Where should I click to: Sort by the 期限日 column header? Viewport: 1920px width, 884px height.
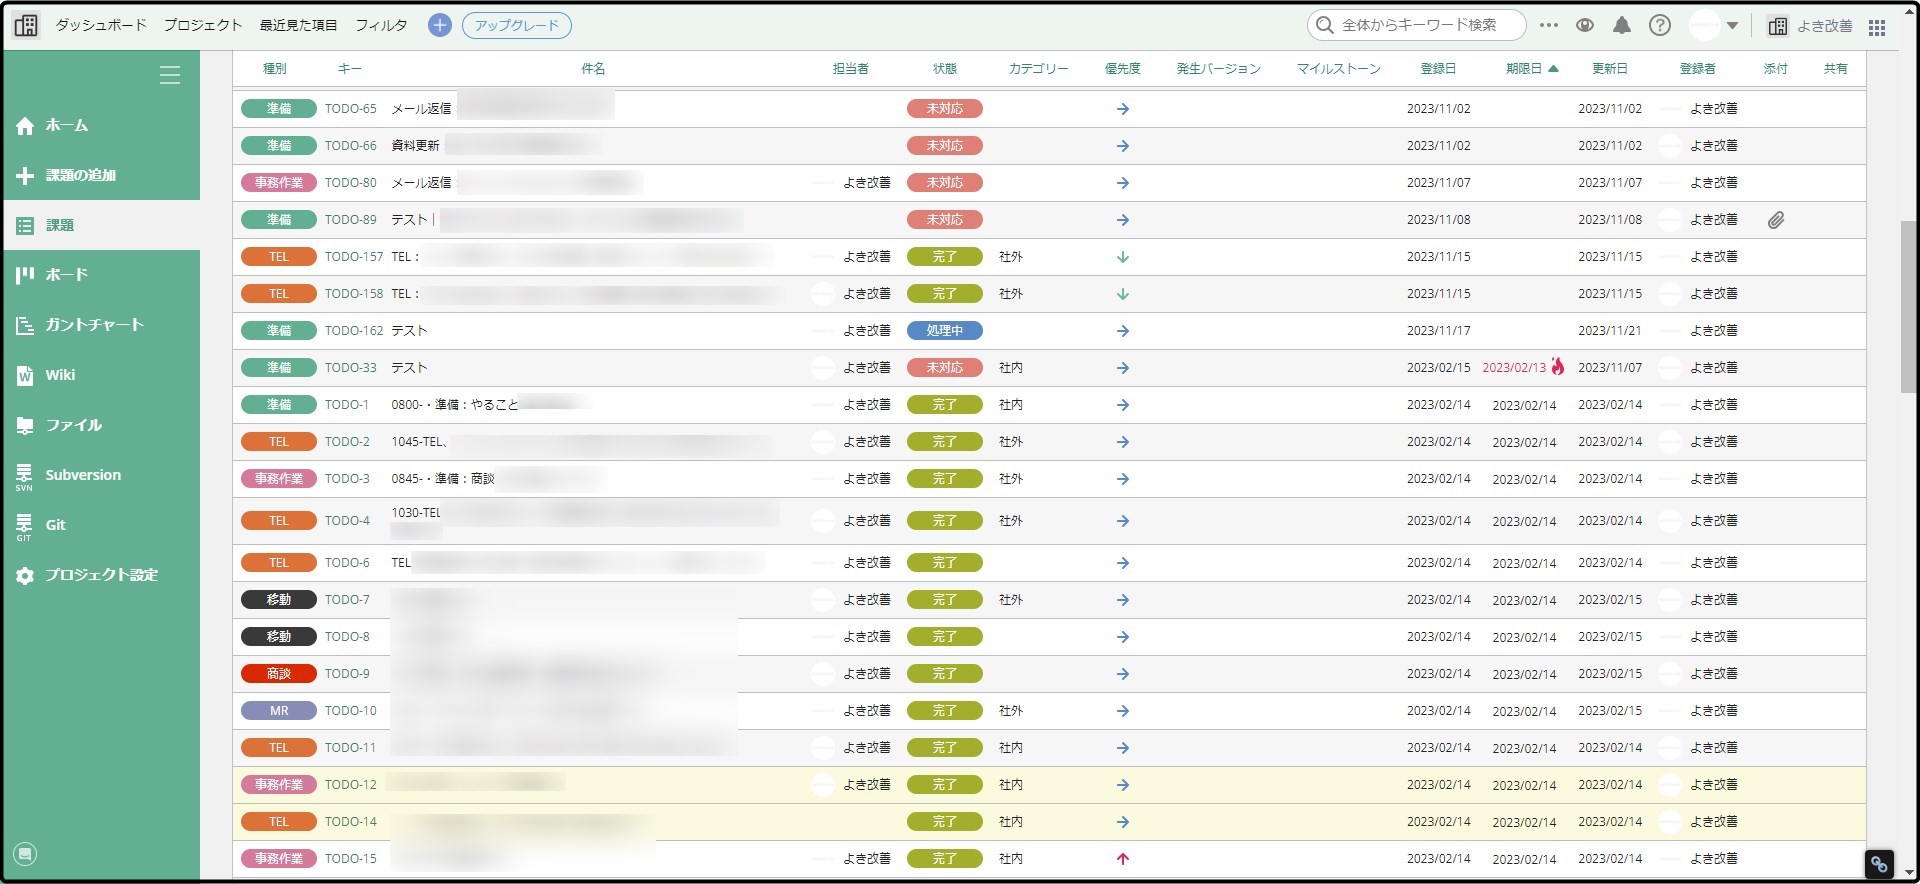[1524, 69]
